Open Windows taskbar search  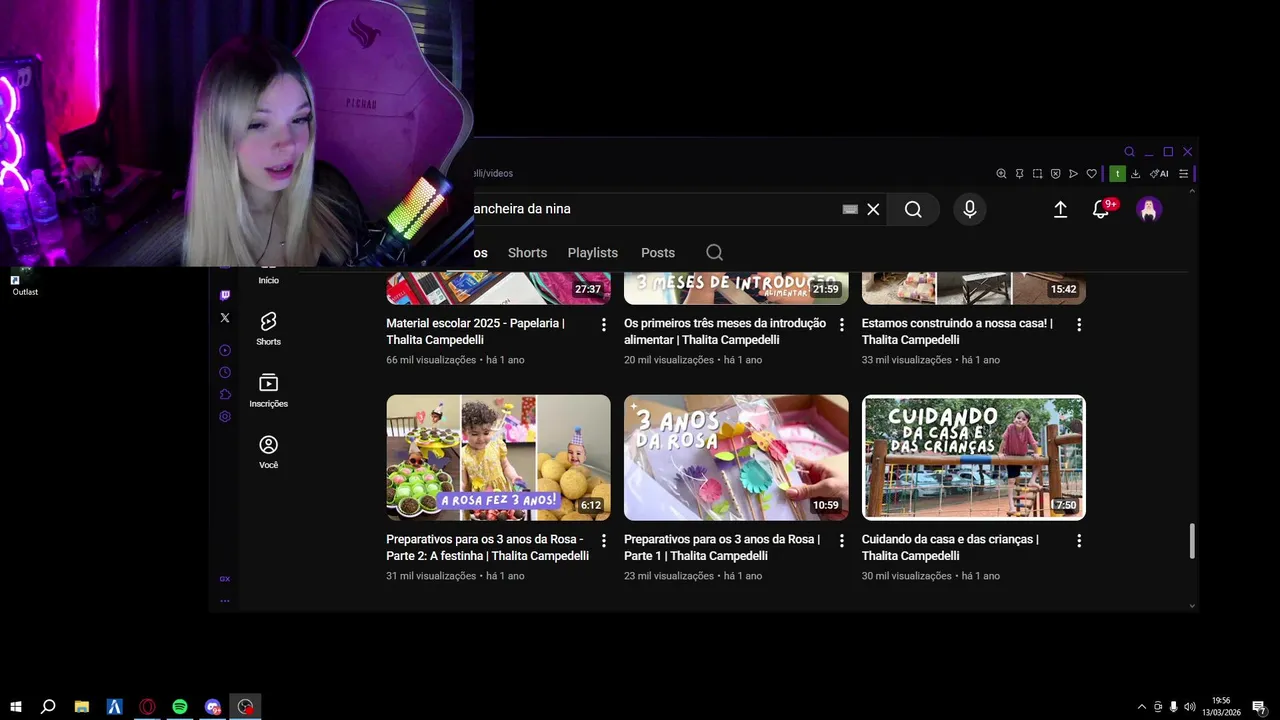coord(48,707)
